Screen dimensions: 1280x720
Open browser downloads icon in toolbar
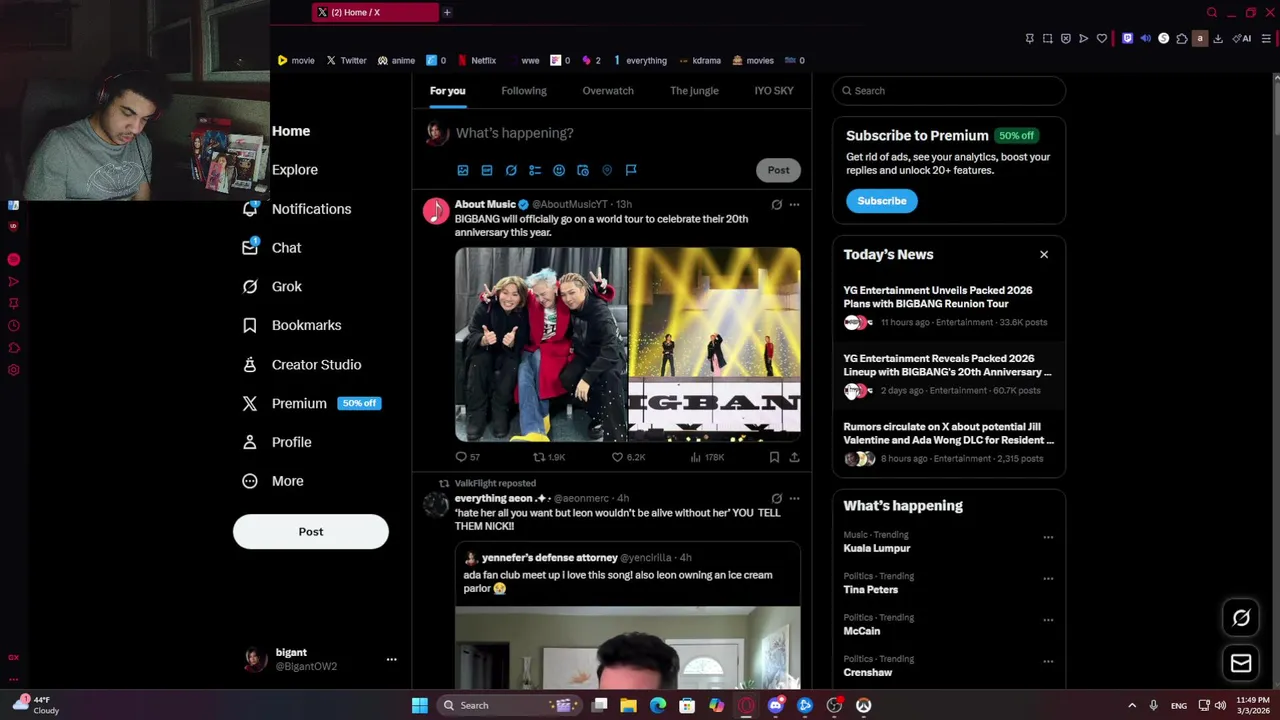click(1217, 39)
